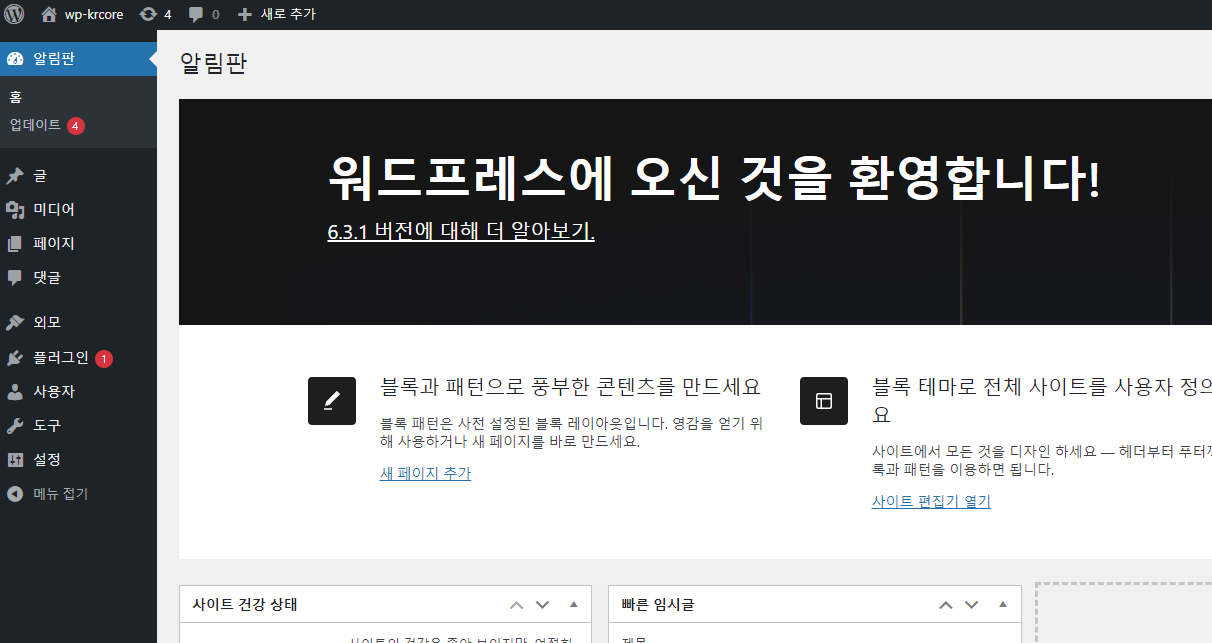Open the 도구 tools menu
The width and height of the screenshot is (1212, 643).
(78, 426)
